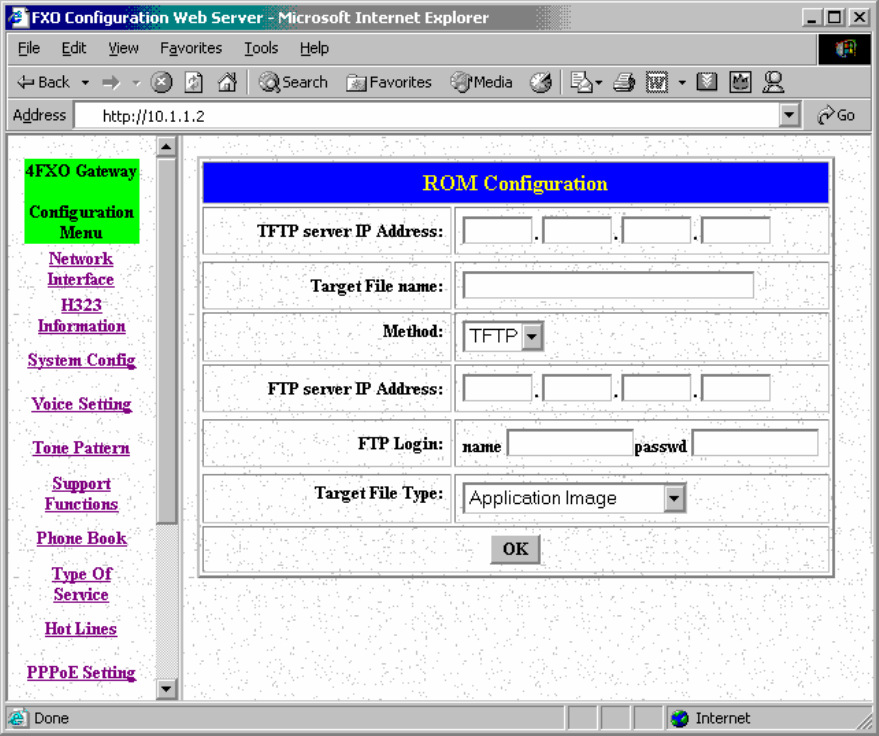879x736 pixels.
Task: Click the Media toolbar button
Action: [x=482, y=83]
